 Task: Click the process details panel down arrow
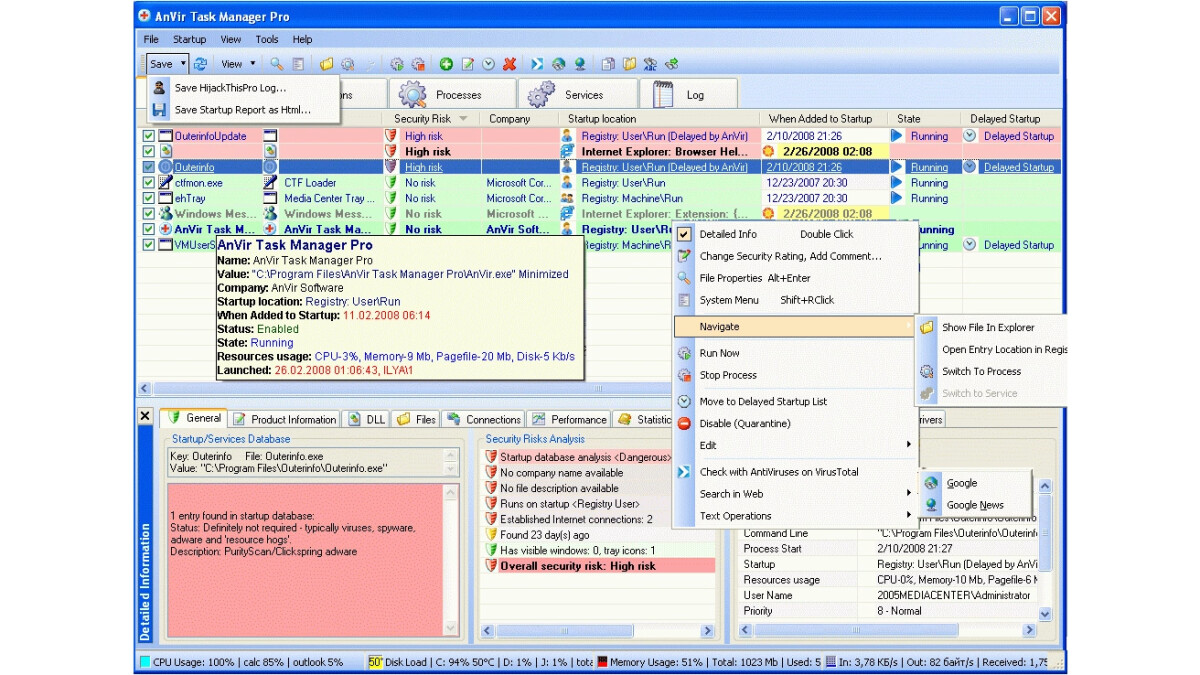(x=1045, y=614)
